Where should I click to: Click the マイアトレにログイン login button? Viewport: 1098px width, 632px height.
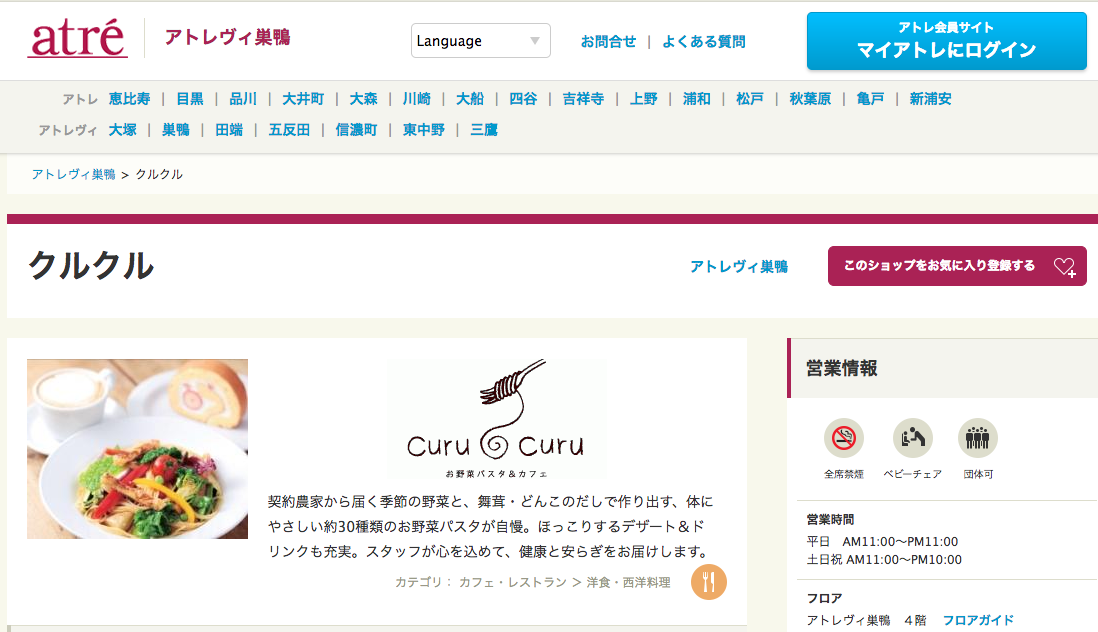[947, 41]
